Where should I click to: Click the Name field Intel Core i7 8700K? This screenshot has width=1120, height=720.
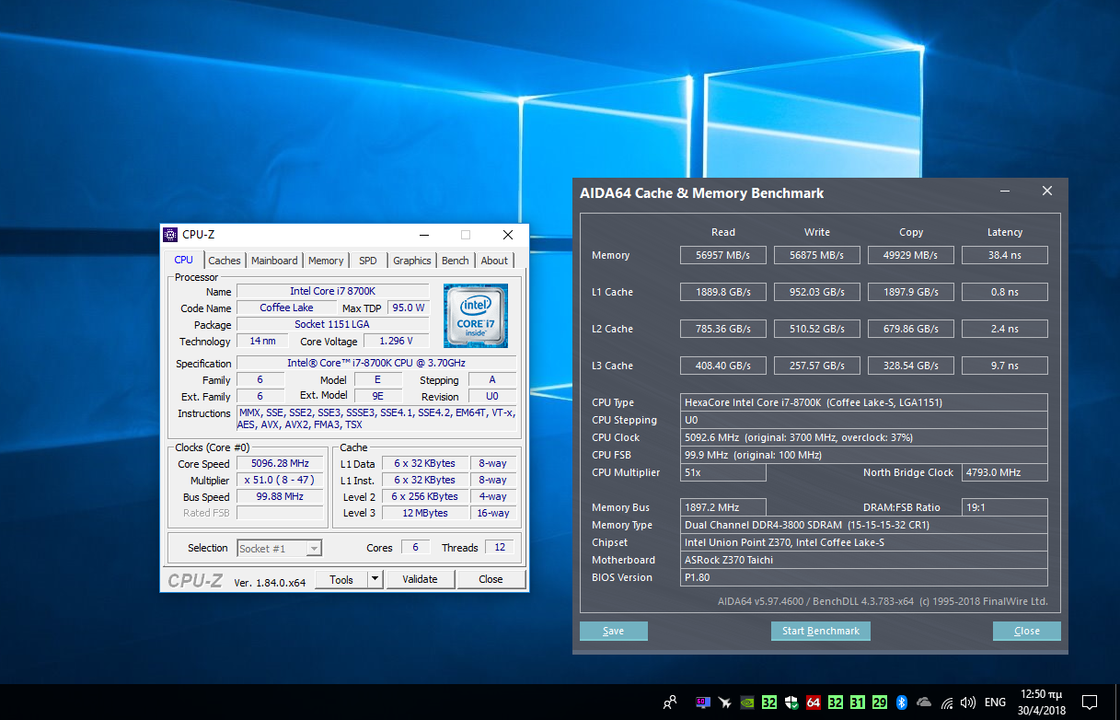pos(333,291)
